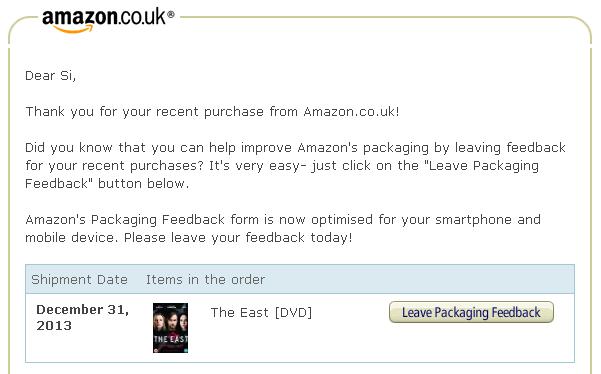Click the Thank you for your recent text

112,112
